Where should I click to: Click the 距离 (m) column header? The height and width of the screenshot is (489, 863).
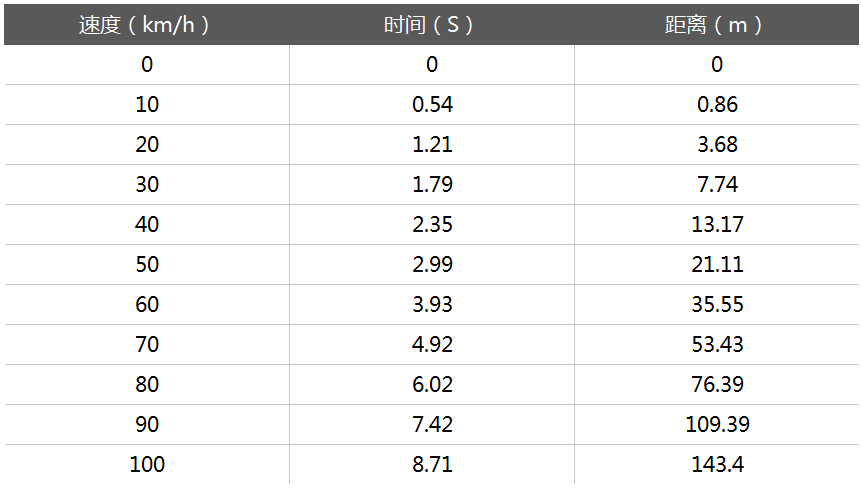(717, 25)
